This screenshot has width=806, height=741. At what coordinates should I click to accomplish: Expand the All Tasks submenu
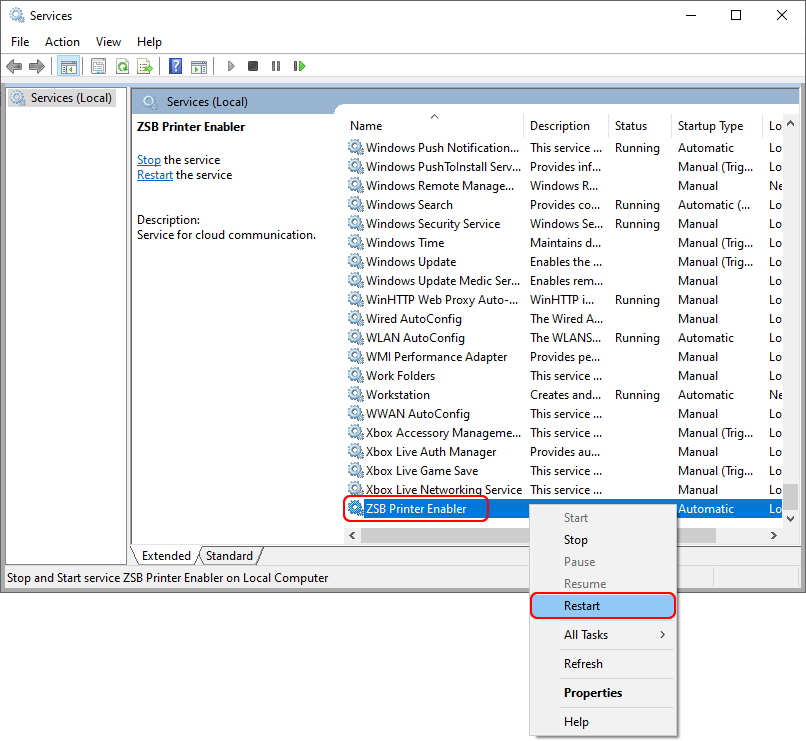click(586, 634)
